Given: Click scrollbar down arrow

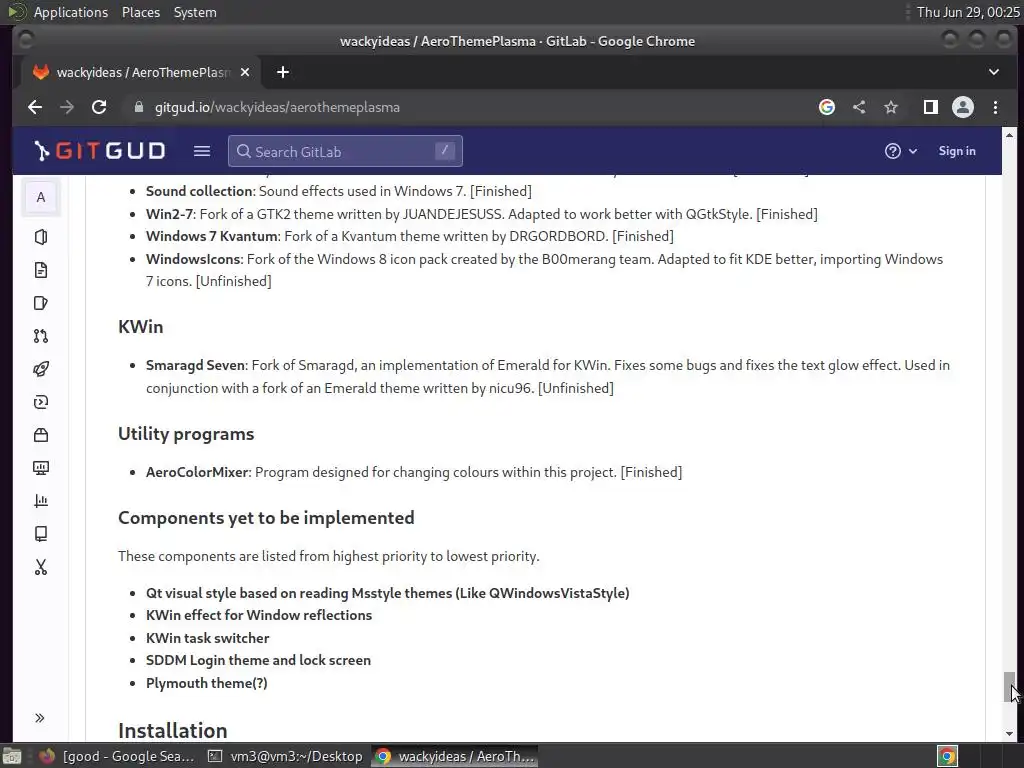Looking at the screenshot, I should [1010, 733].
